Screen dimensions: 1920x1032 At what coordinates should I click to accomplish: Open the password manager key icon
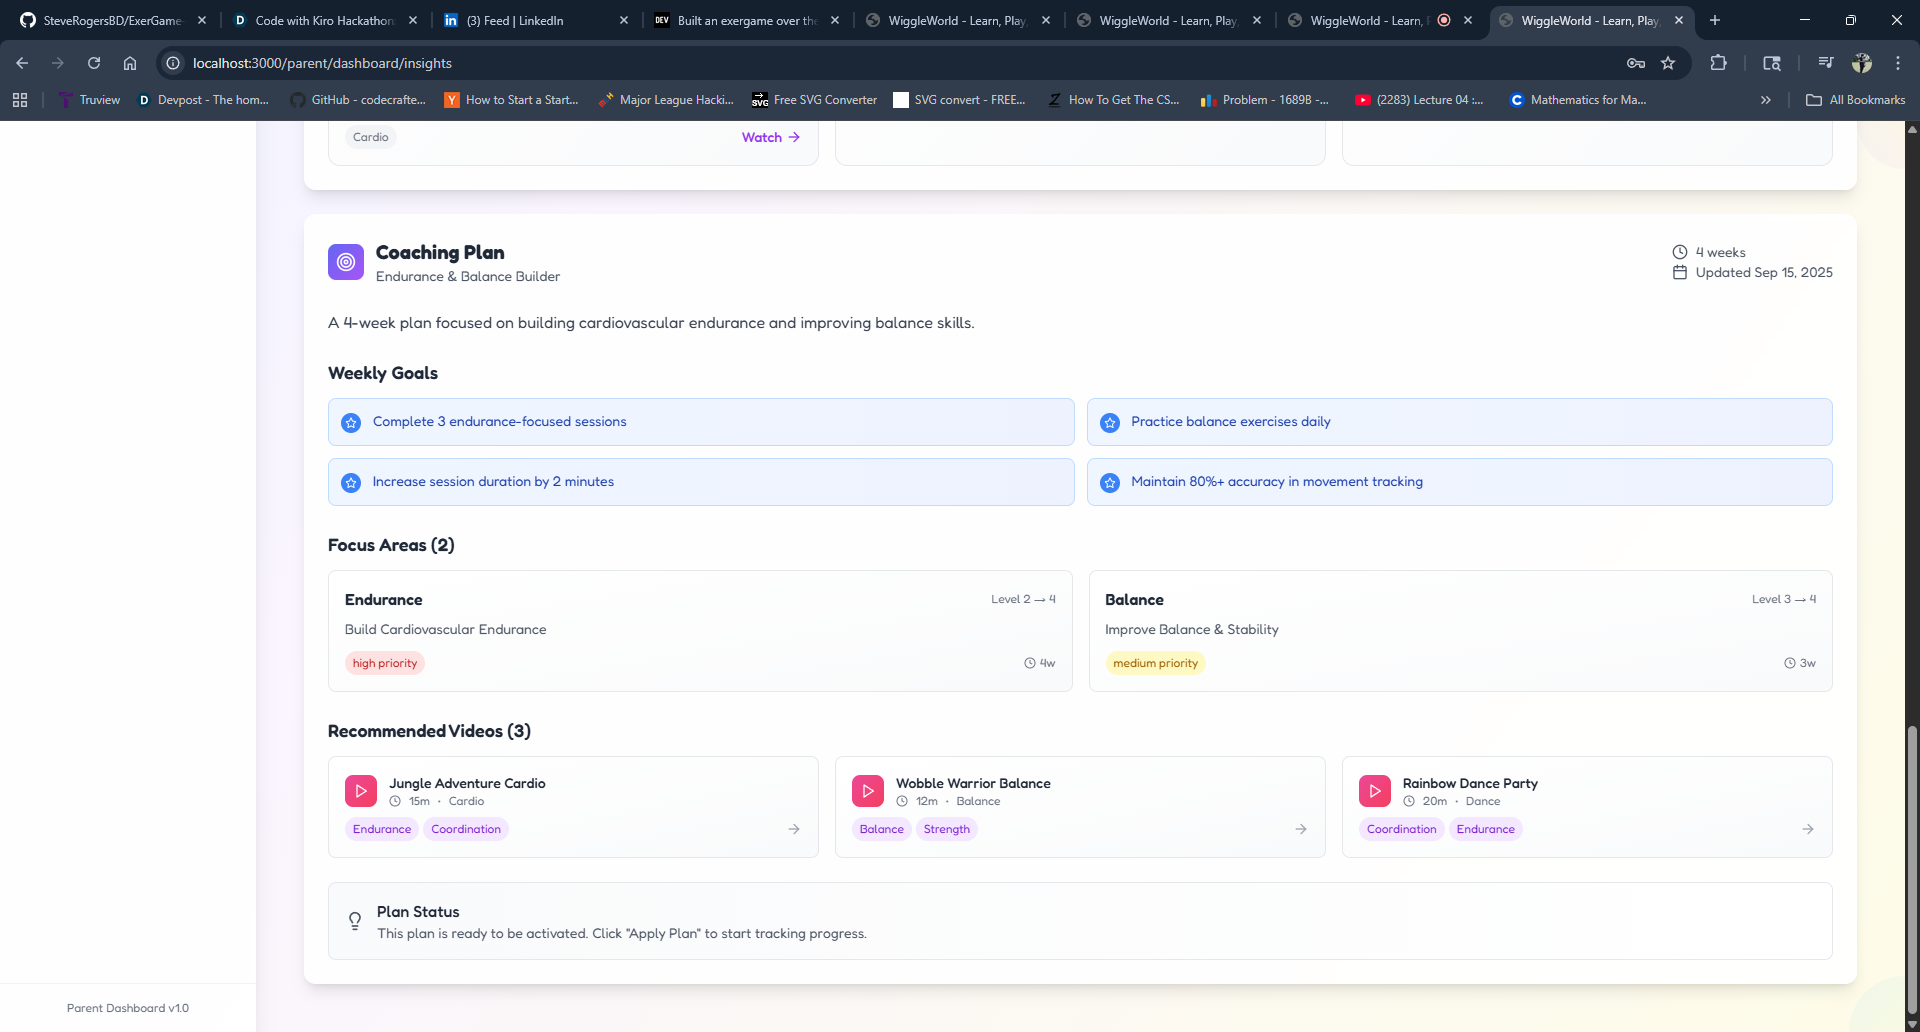pos(1636,63)
